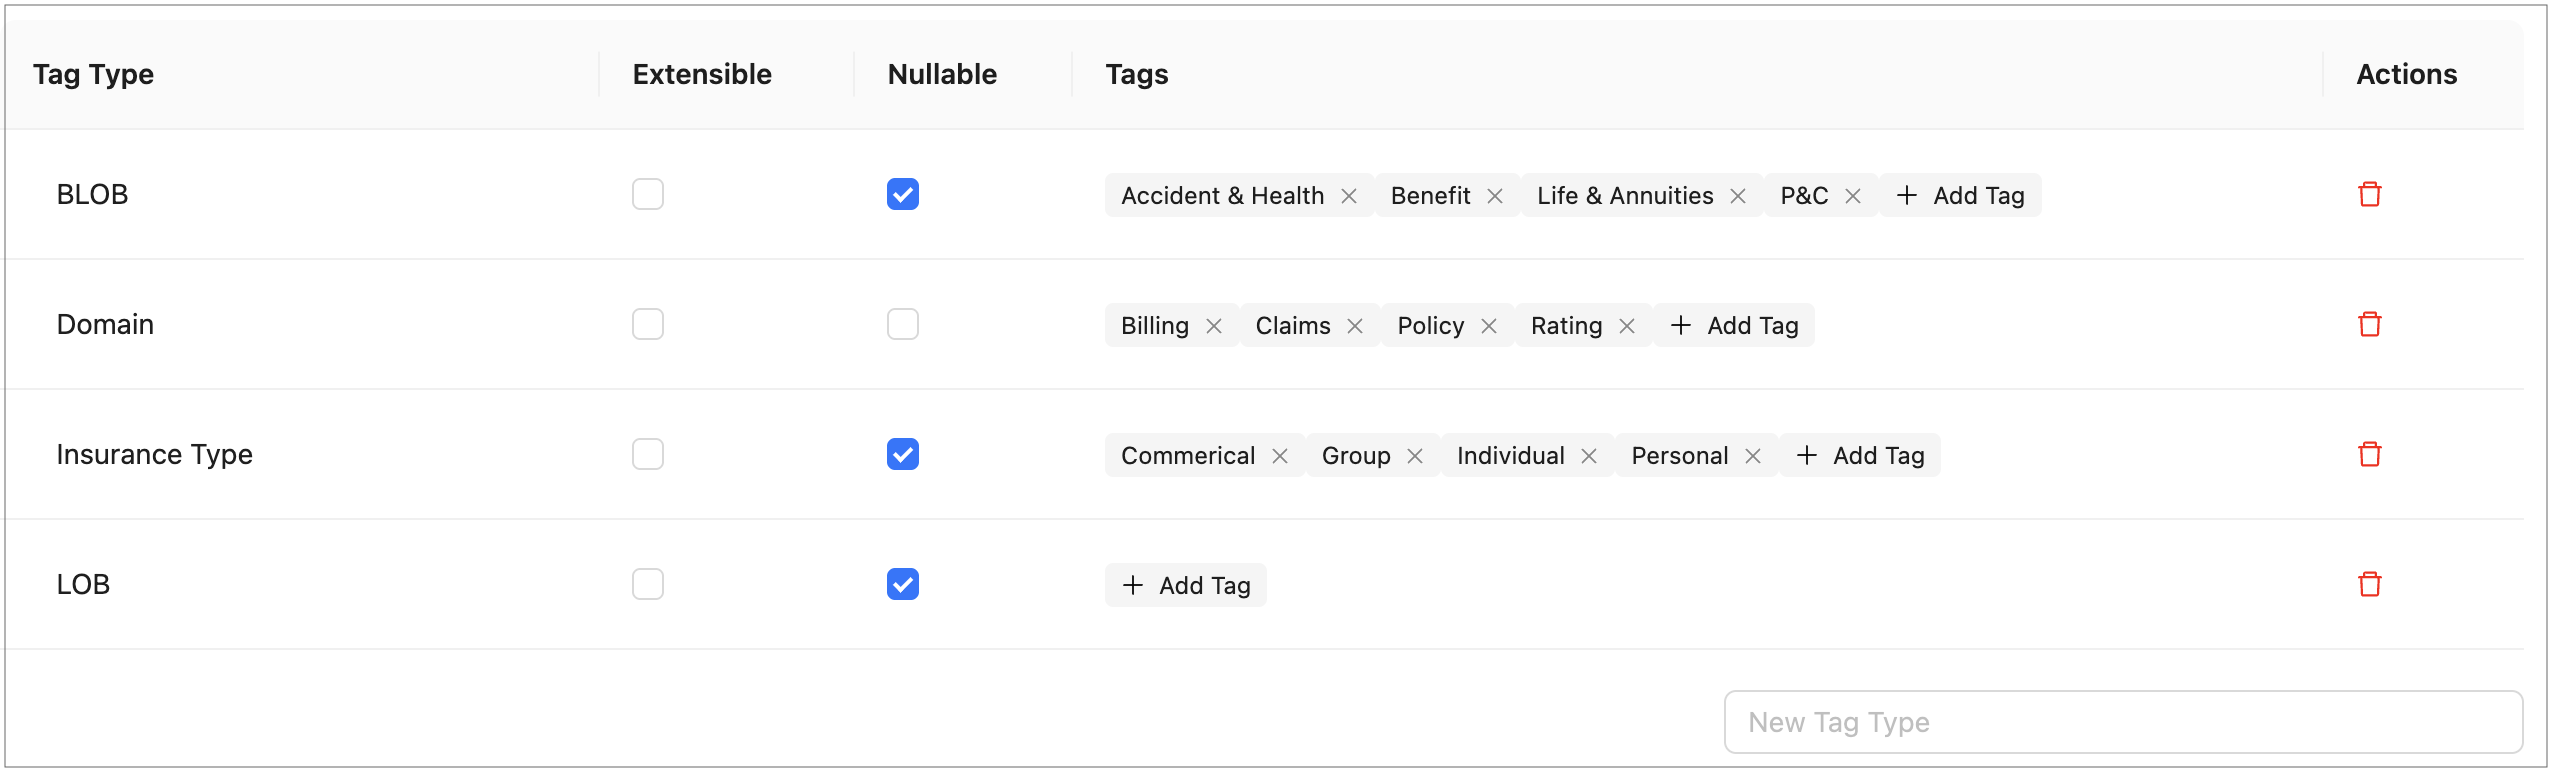Enable Extensible for LOB
Screen dimensions: 2554x776
coord(647,584)
